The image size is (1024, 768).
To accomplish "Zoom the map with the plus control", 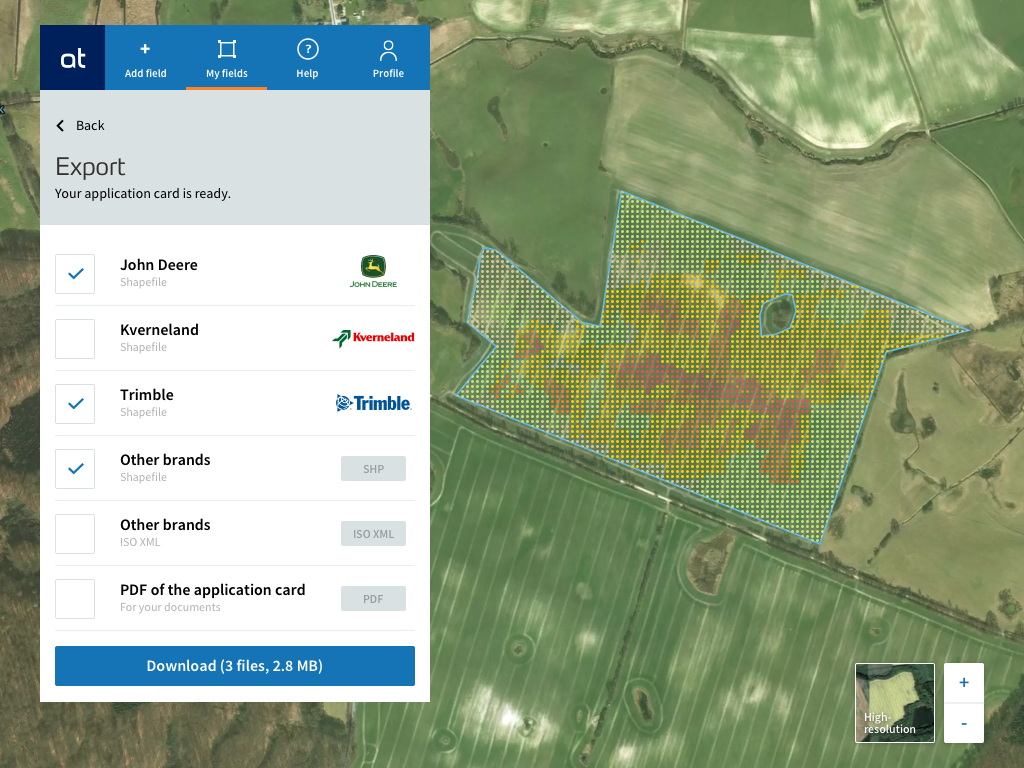I will pyautogui.click(x=963, y=682).
